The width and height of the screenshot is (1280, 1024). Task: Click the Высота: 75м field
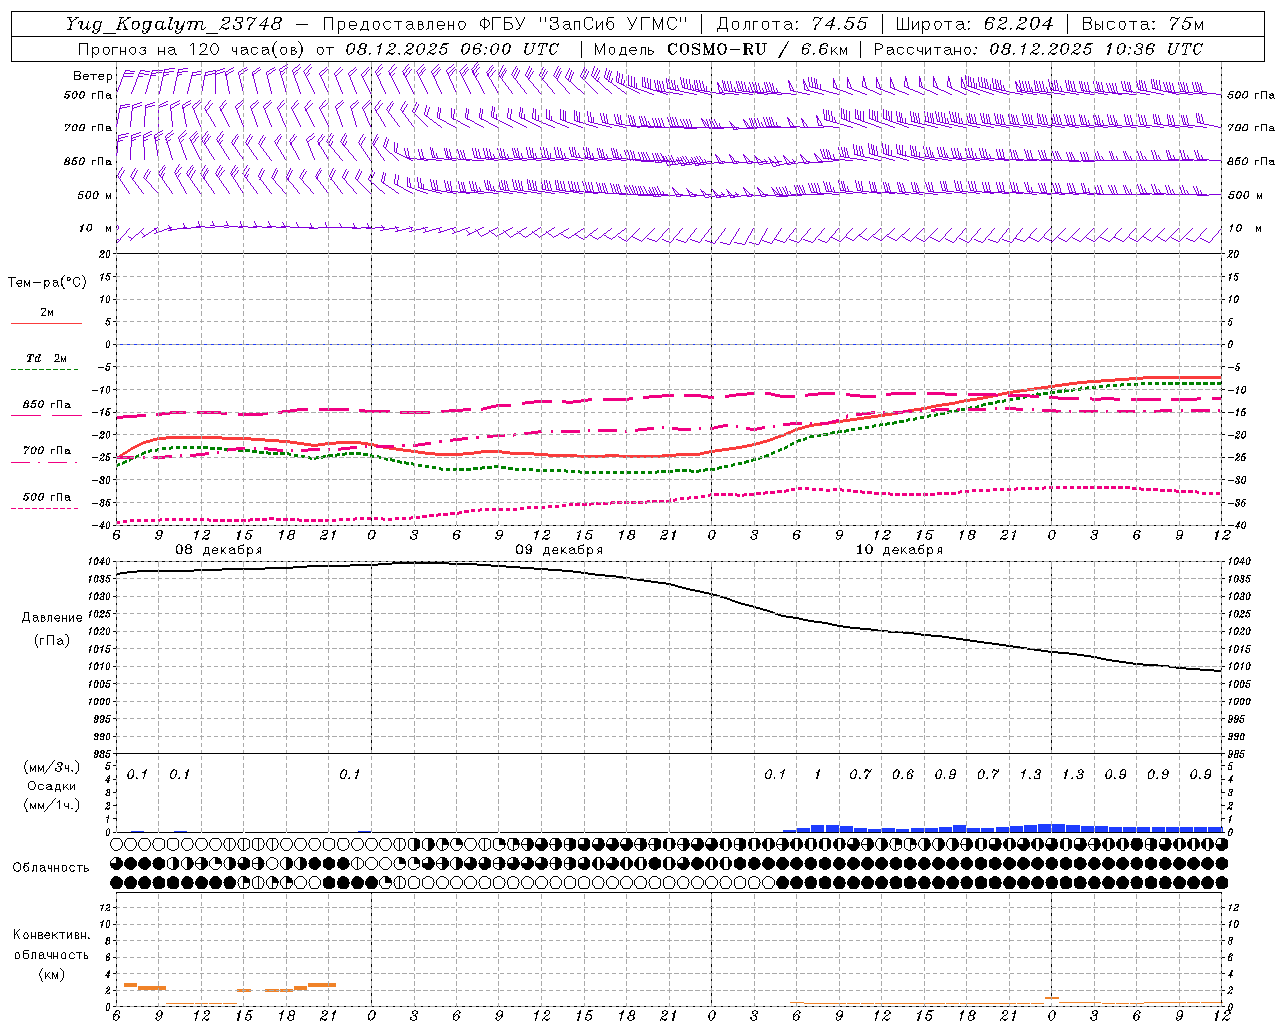click(x=1143, y=24)
